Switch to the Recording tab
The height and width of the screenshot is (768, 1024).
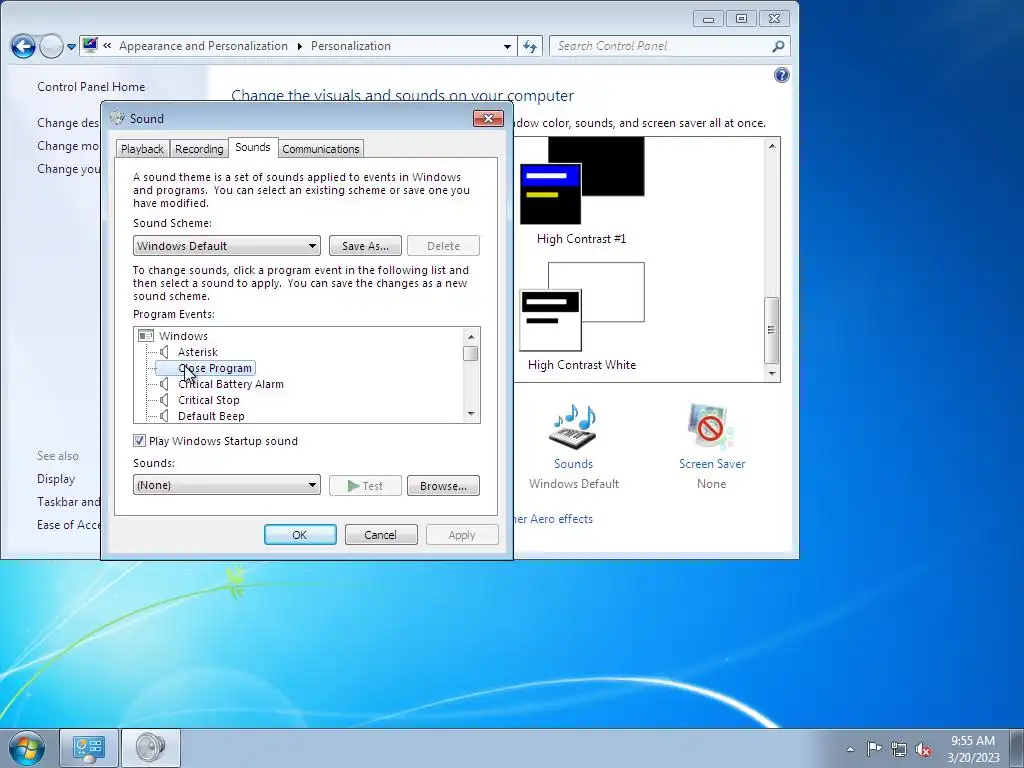pos(199,149)
